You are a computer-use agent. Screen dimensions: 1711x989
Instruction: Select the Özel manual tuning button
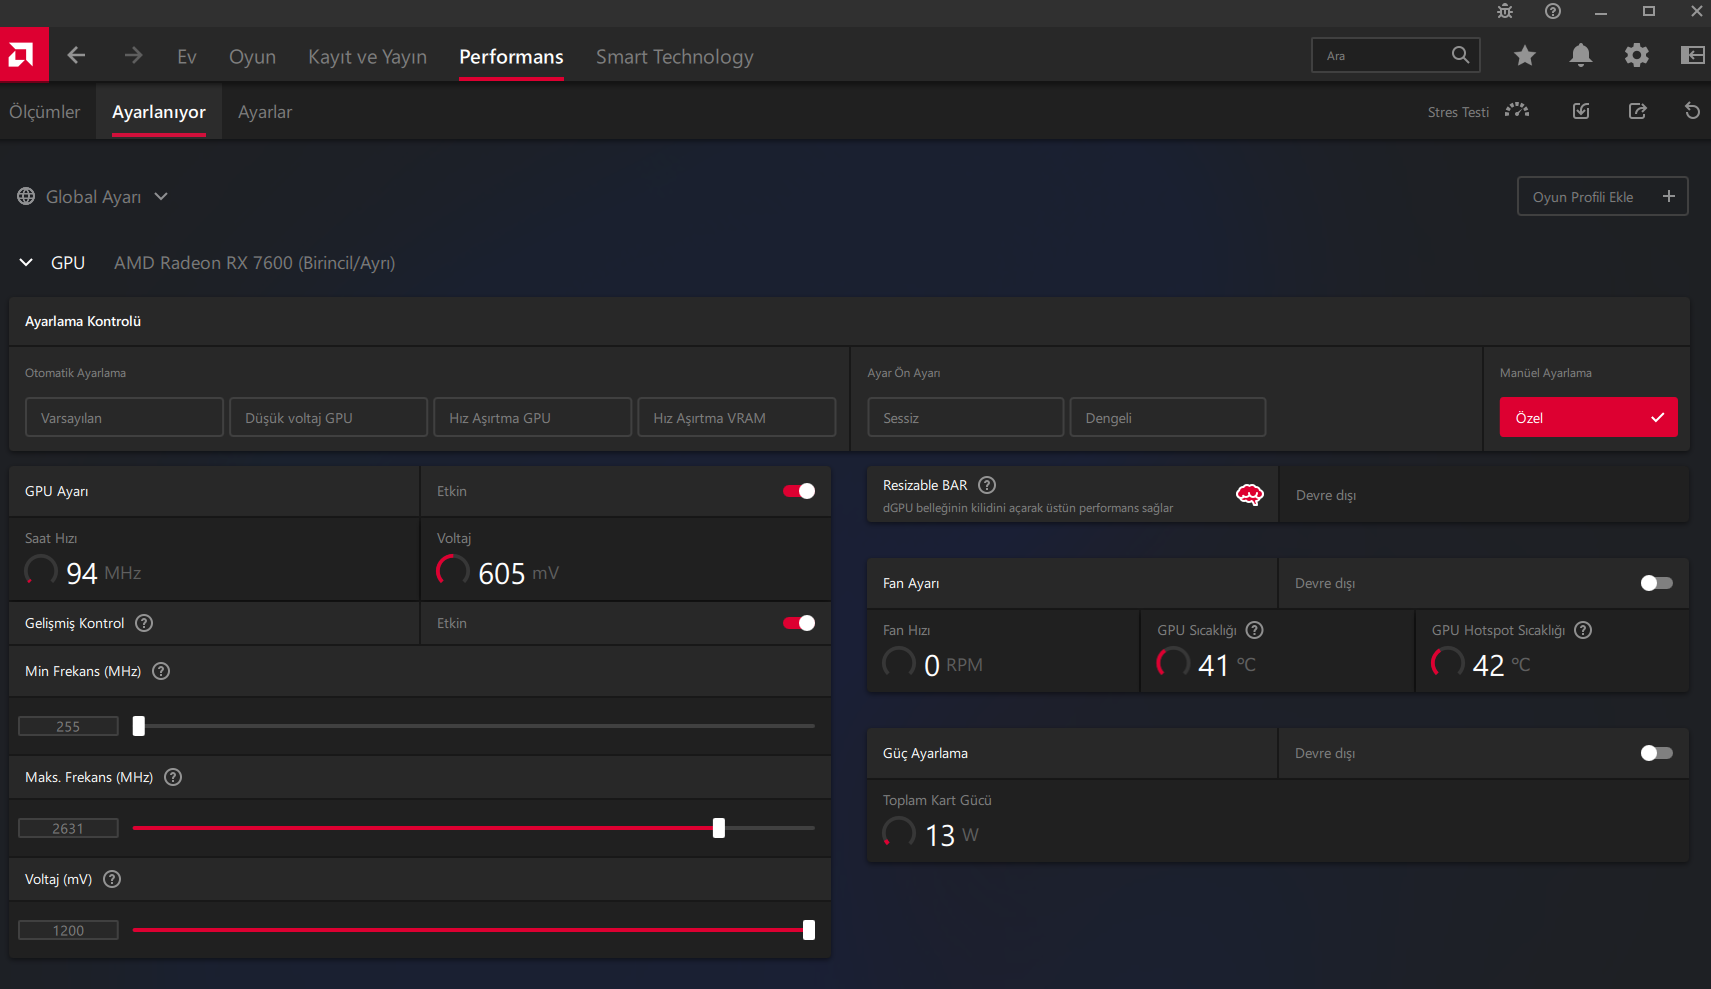tap(1588, 417)
